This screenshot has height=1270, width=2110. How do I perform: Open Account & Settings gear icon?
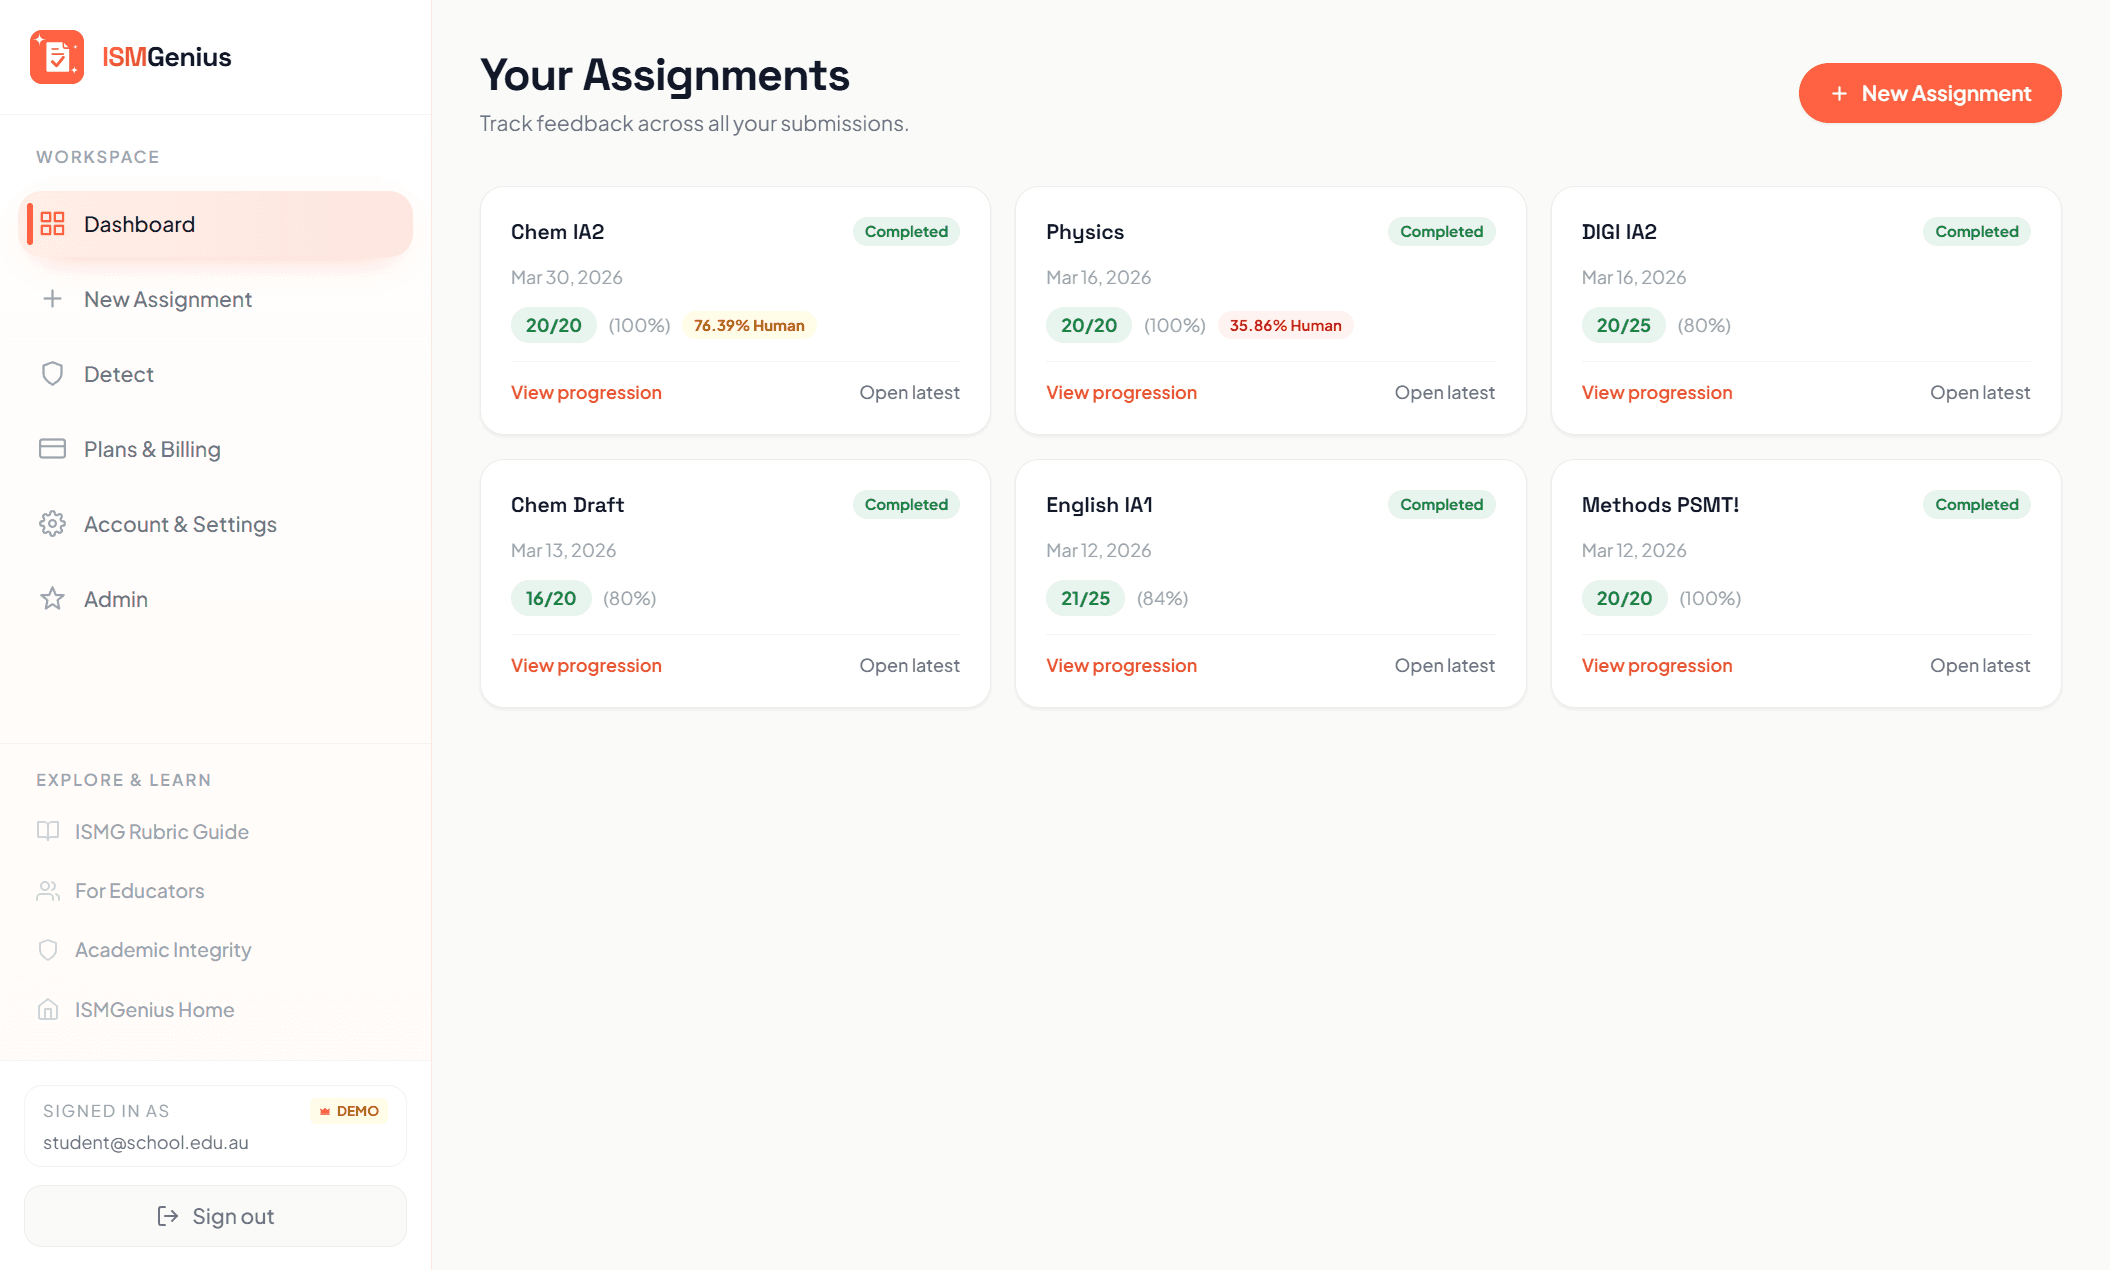[x=52, y=524]
